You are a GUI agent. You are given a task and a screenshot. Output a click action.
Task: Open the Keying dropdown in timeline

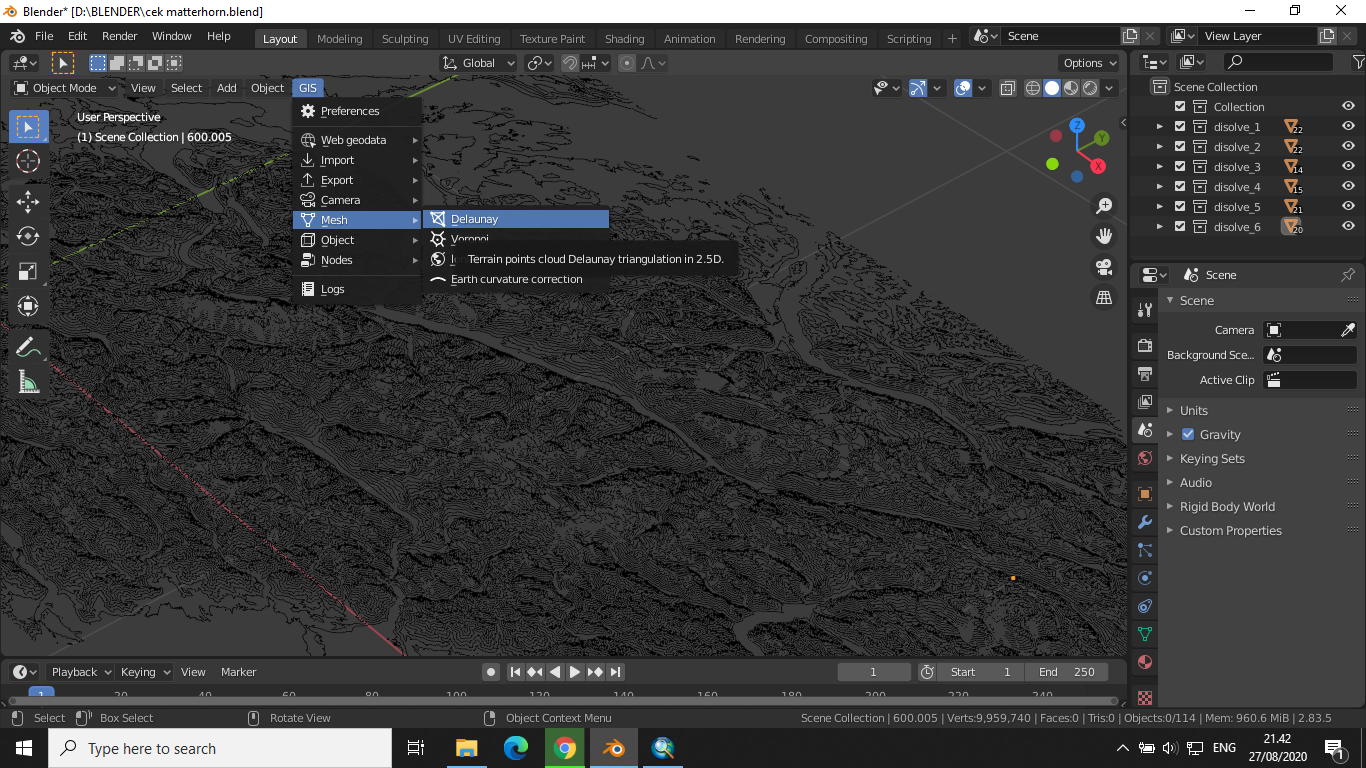point(145,672)
